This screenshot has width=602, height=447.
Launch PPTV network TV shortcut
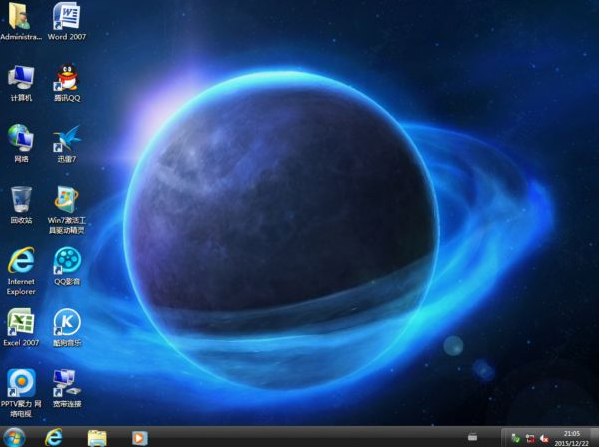tap(21, 382)
